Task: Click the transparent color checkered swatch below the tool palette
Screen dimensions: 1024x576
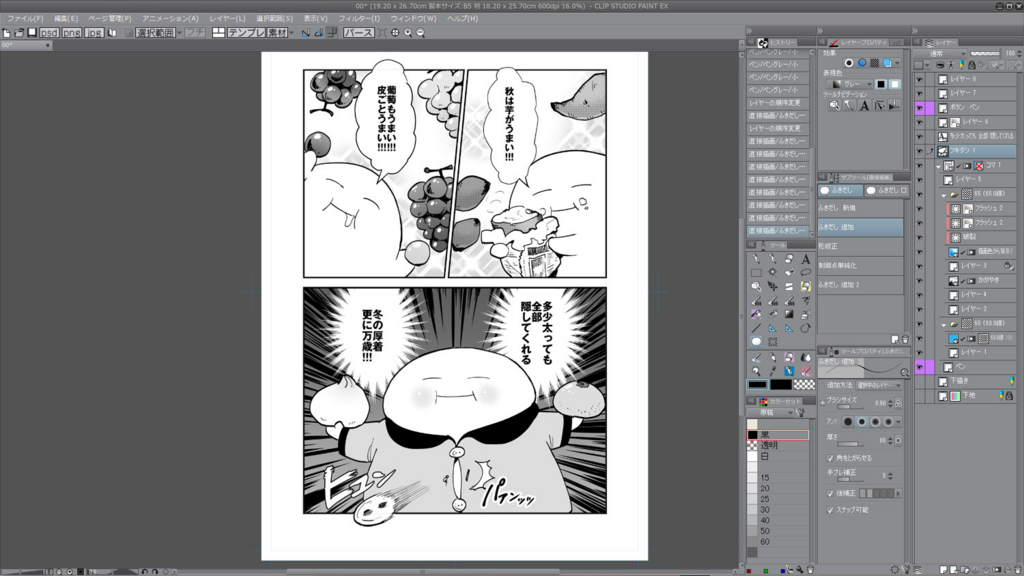Action: (x=804, y=385)
